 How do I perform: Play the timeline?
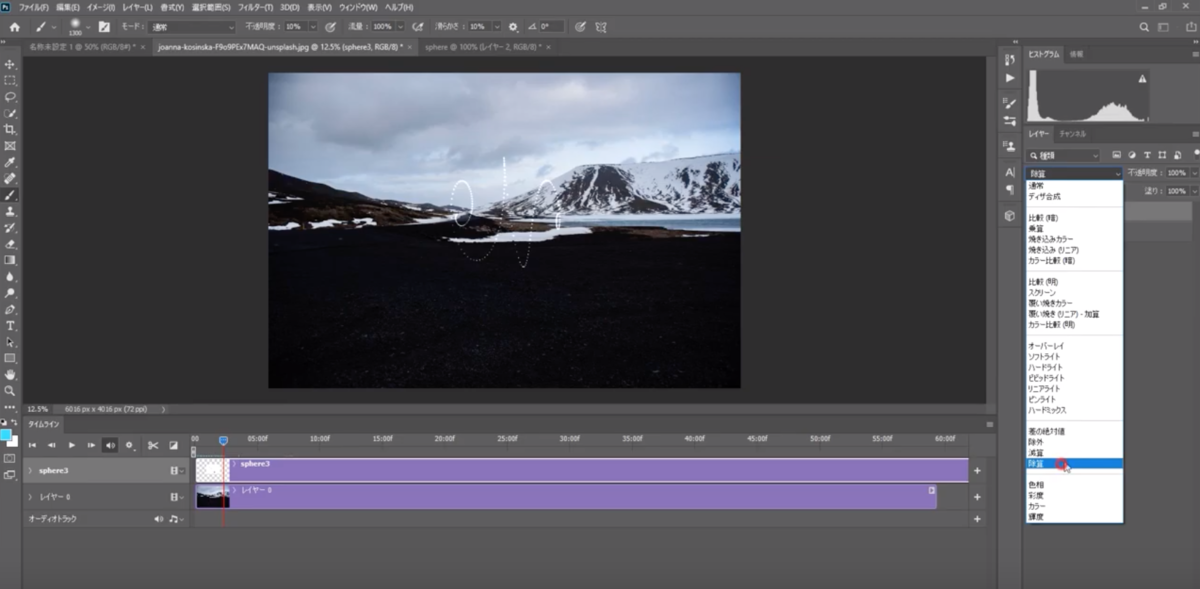click(x=72, y=445)
